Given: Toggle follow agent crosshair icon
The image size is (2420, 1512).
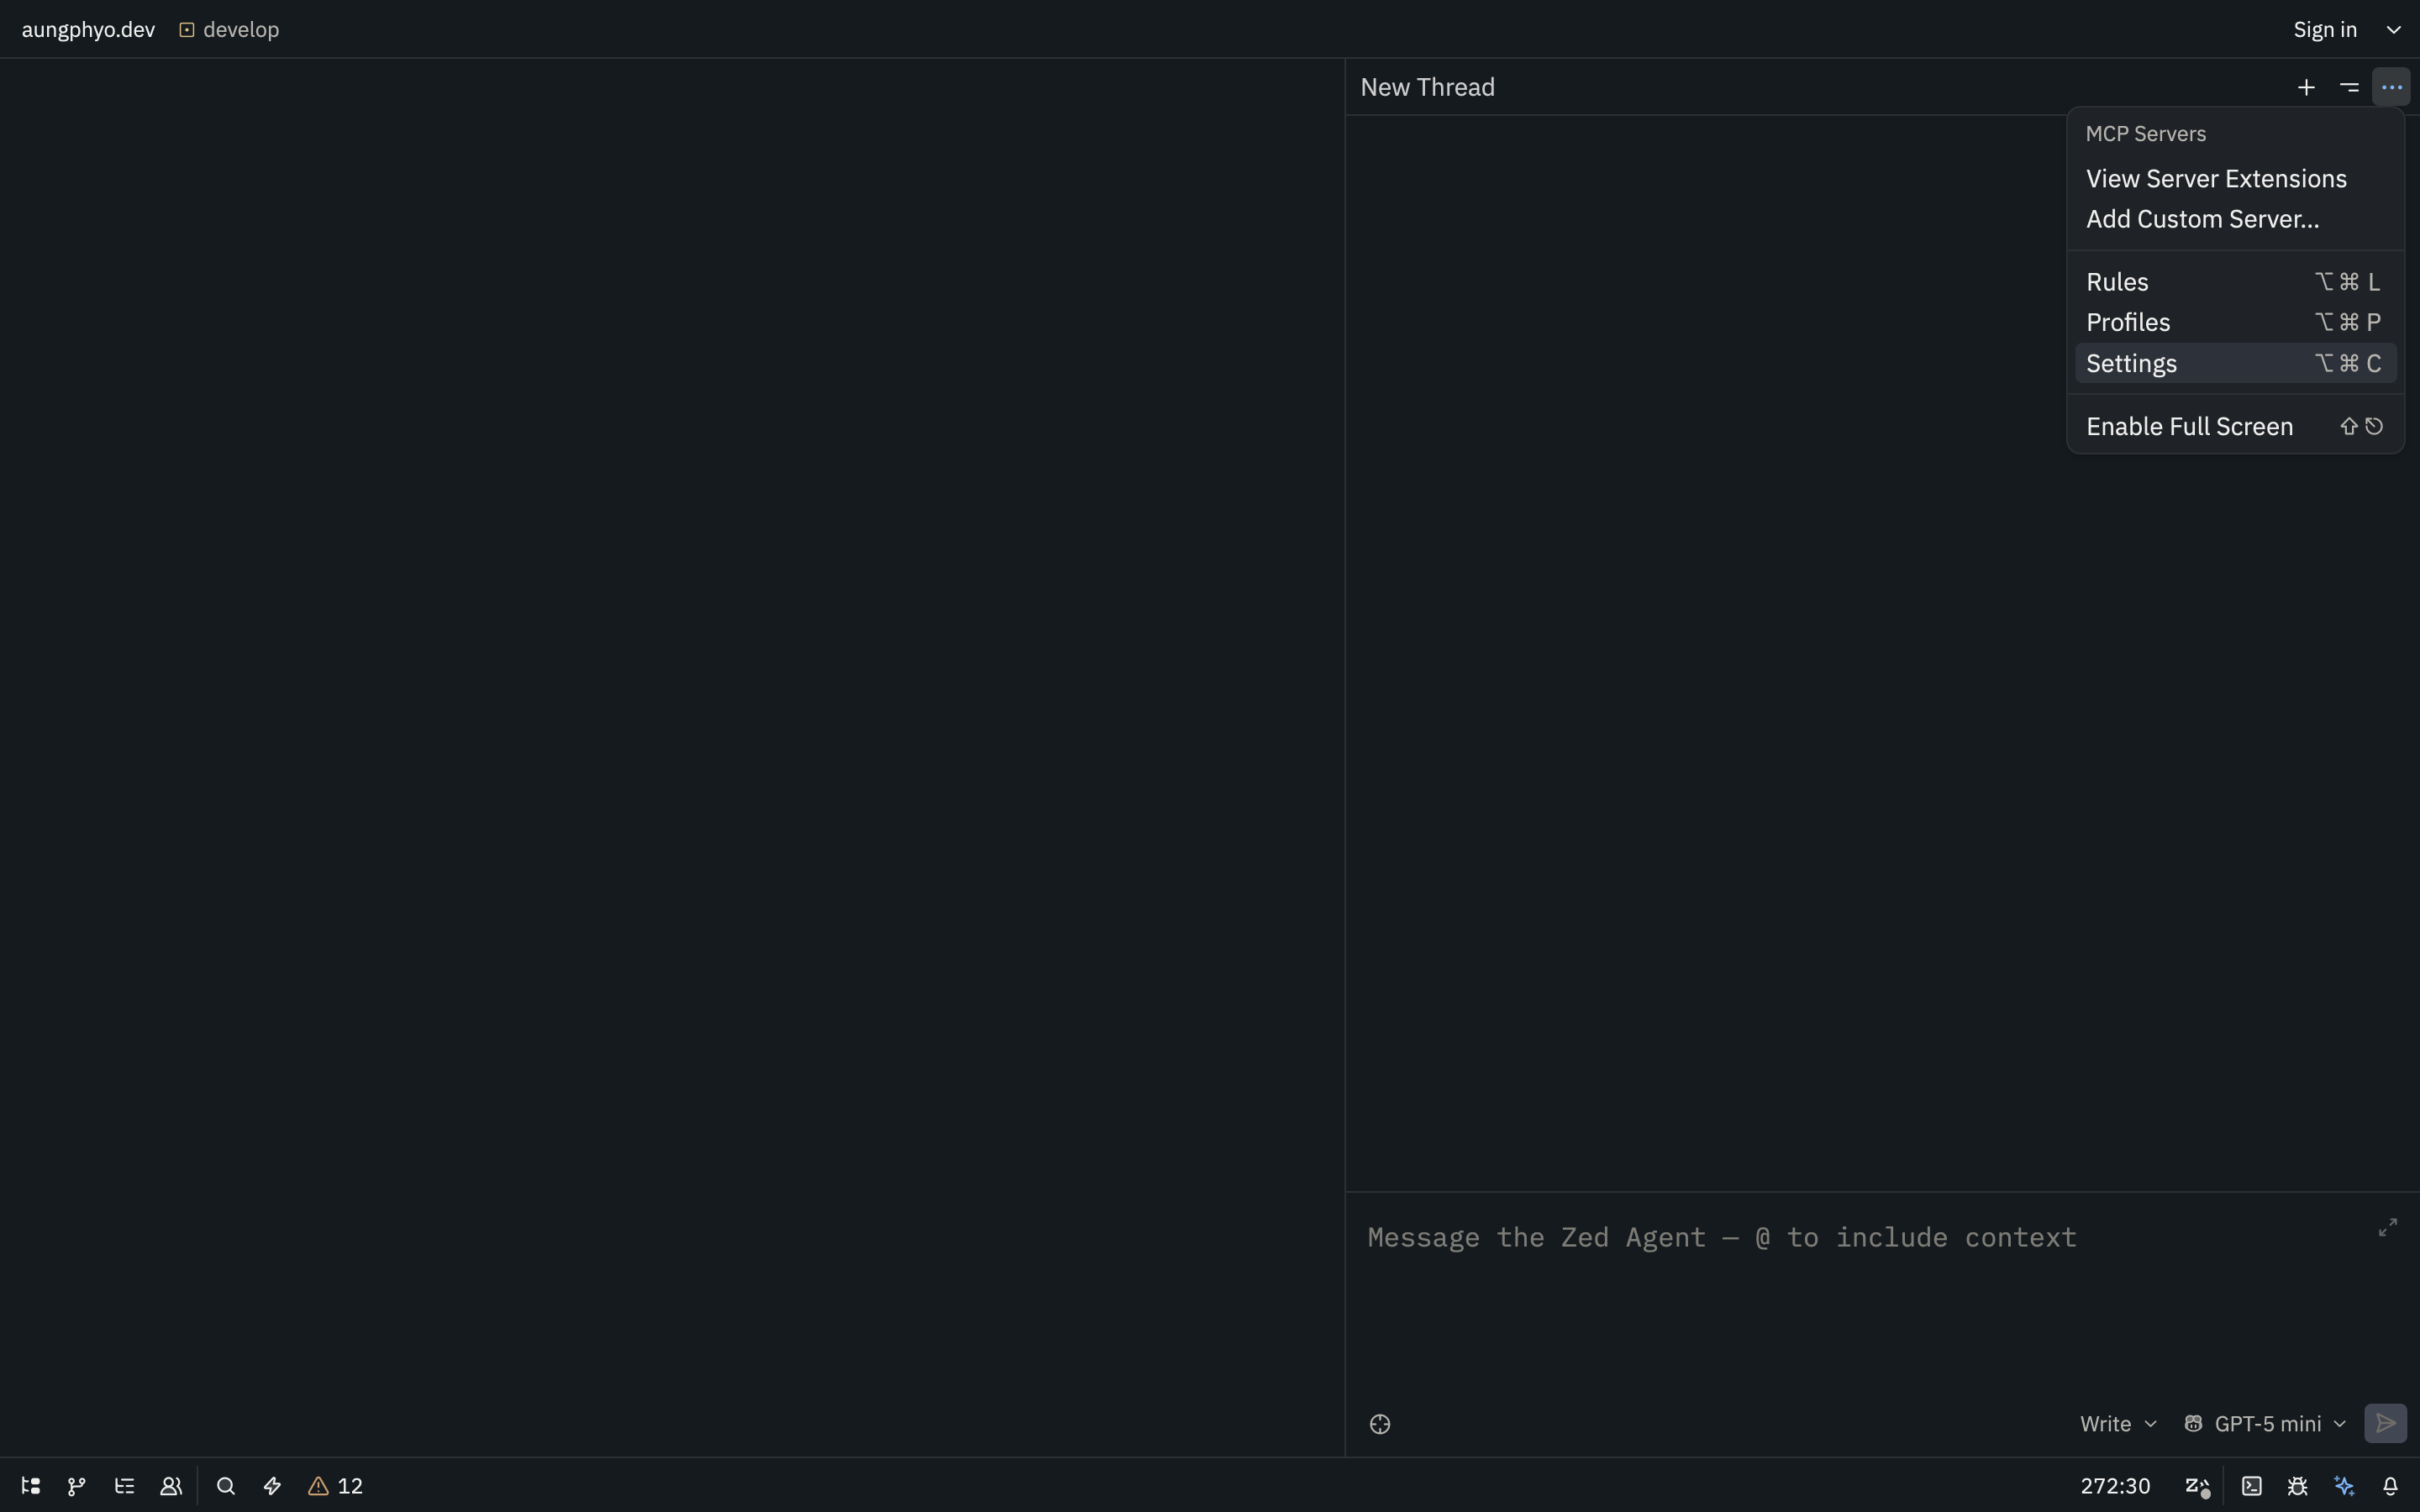Looking at the screenshot, I should (x=1380, y=1424).
